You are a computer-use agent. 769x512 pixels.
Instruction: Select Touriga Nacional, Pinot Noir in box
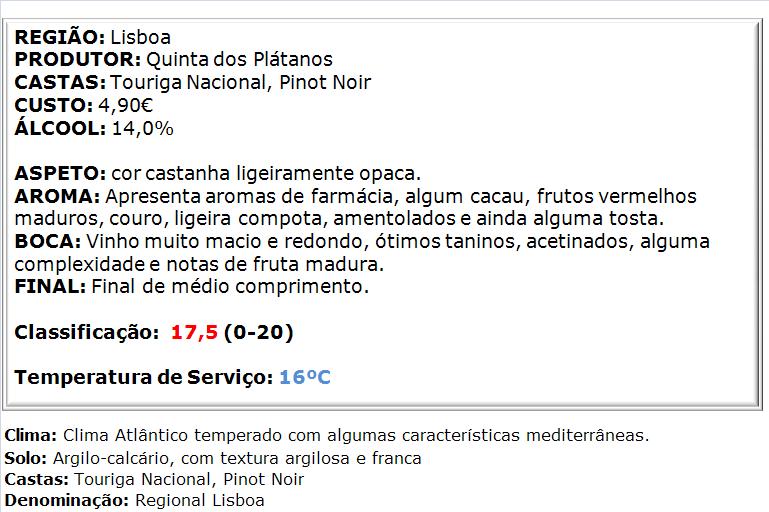240,82
